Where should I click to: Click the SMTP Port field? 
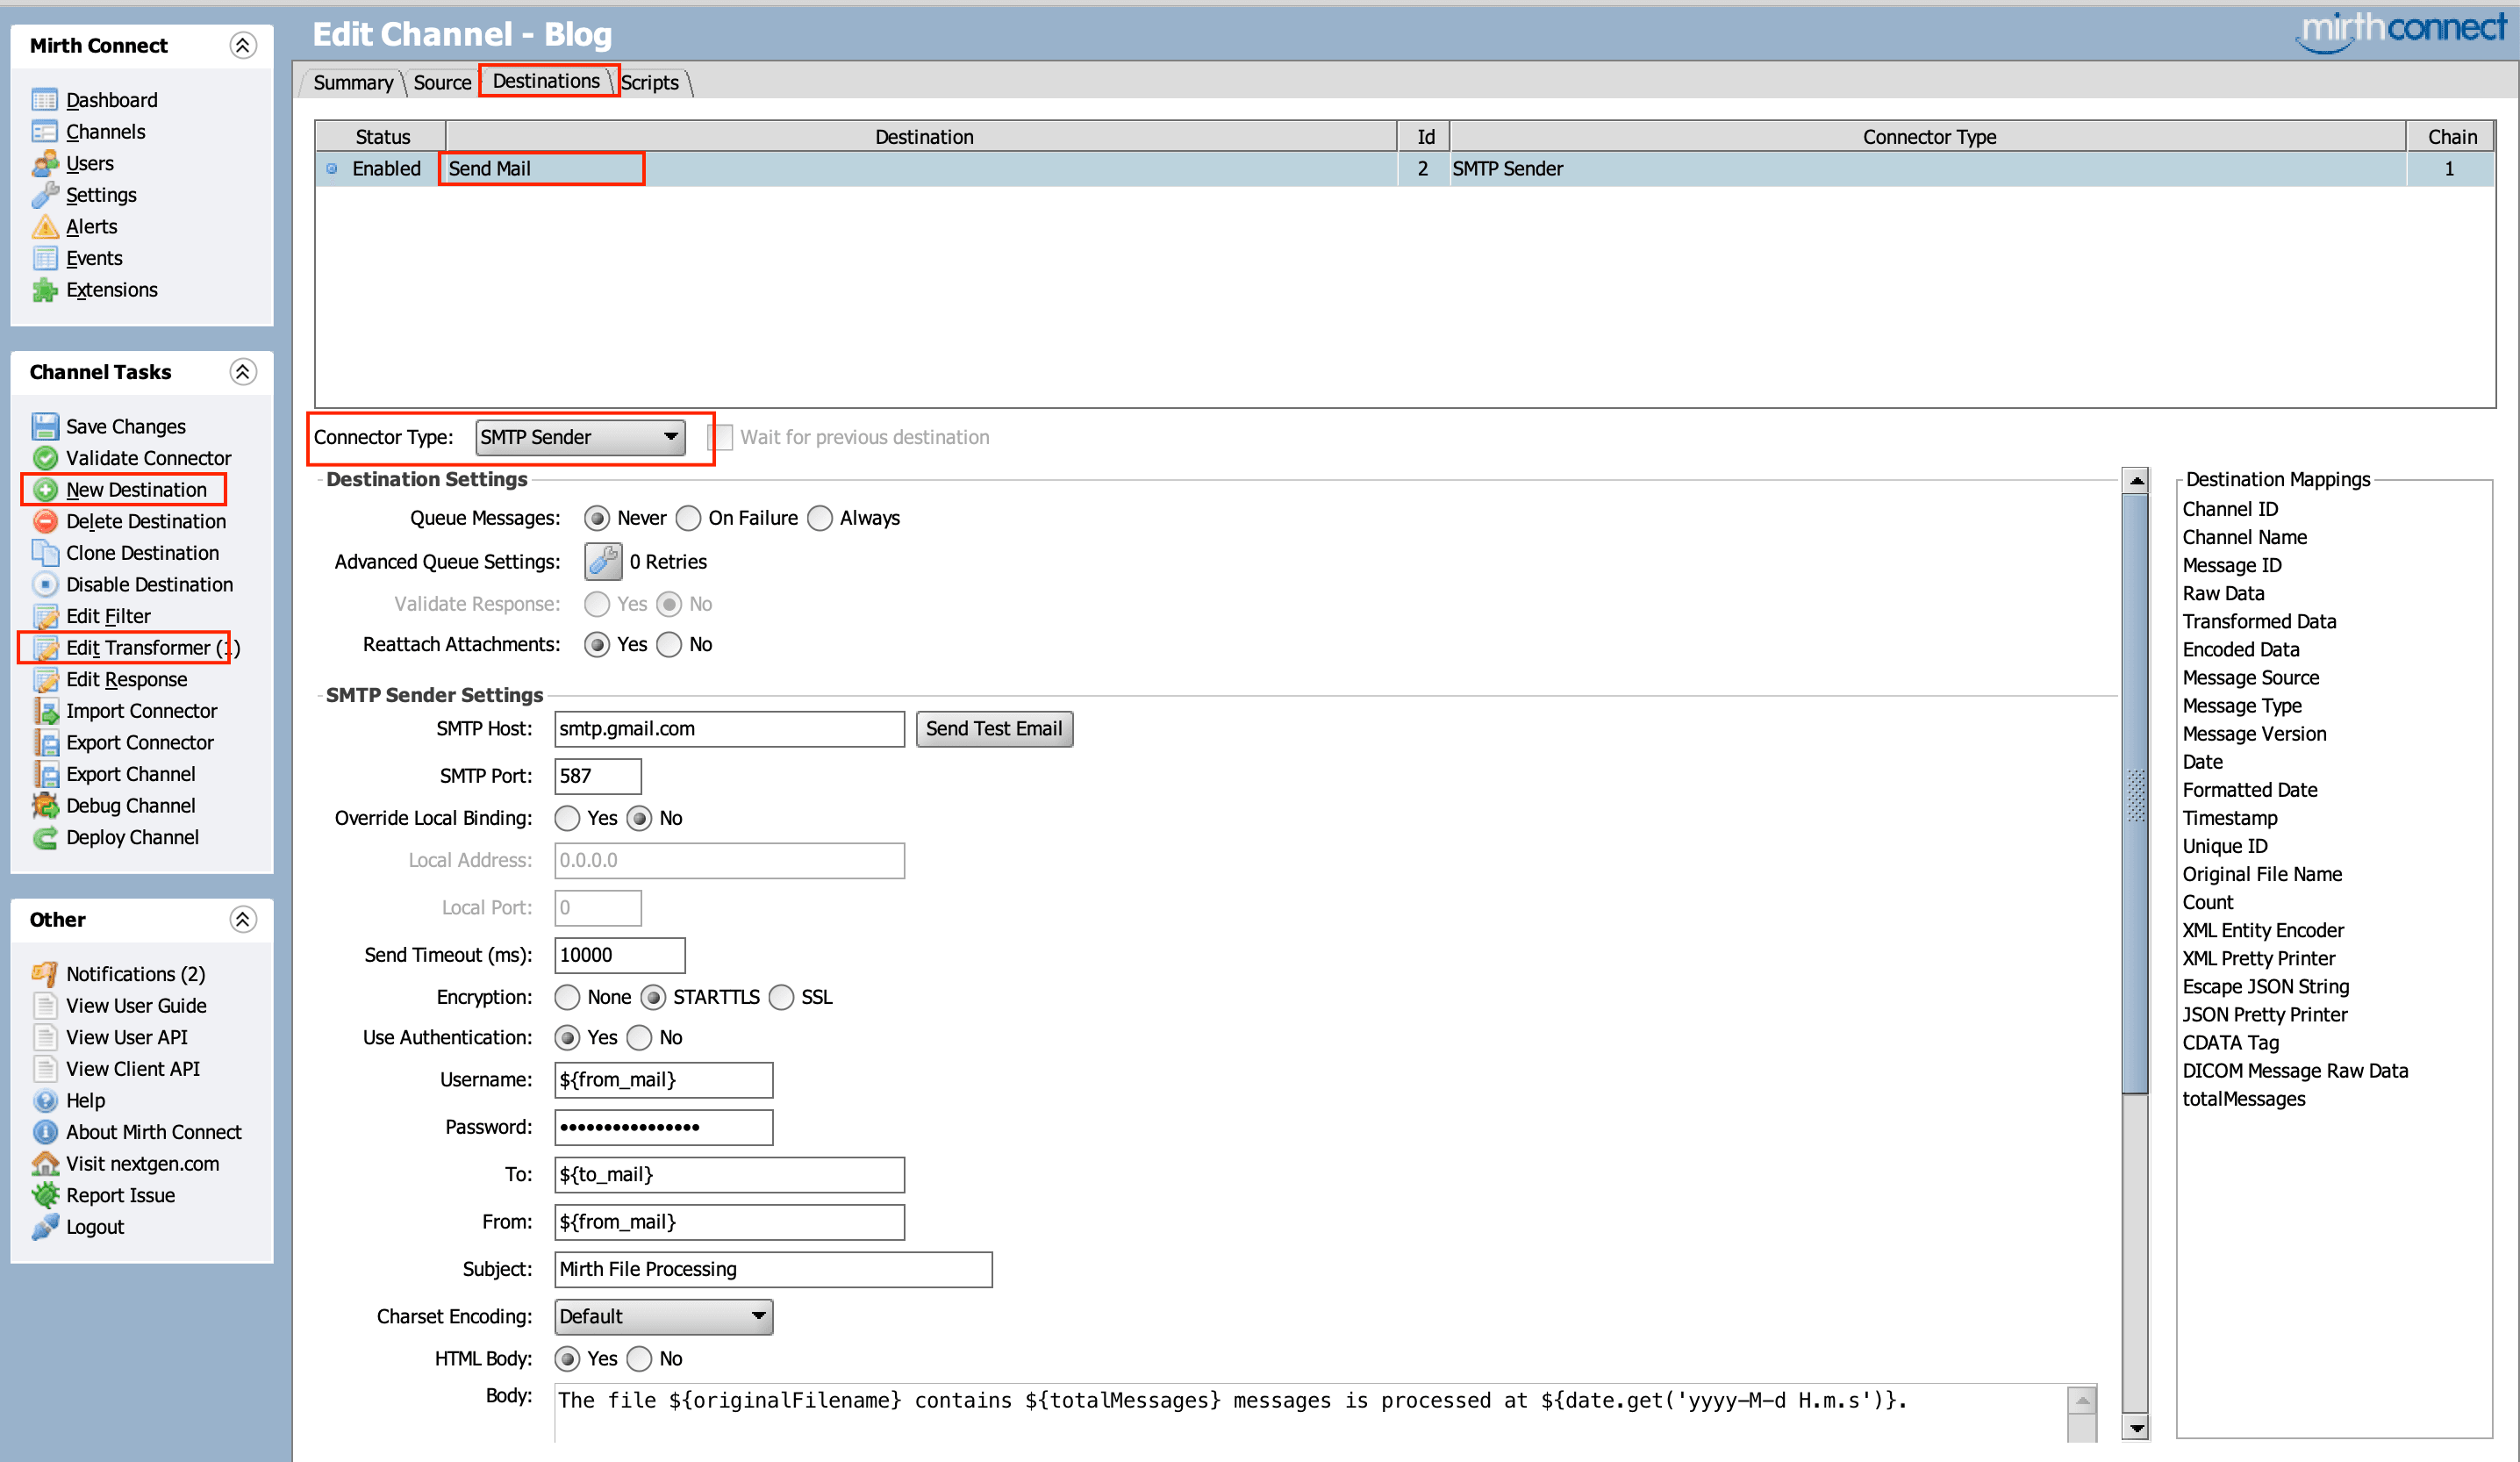(598, 776)
